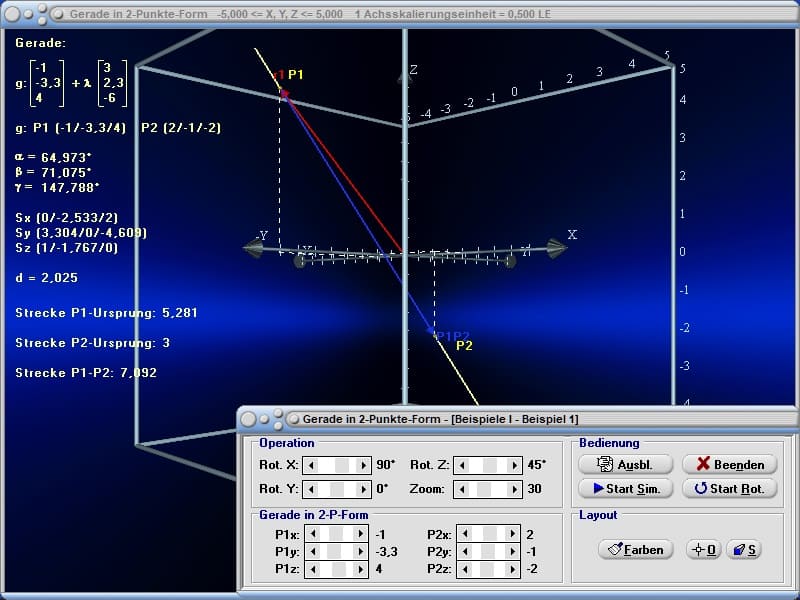Click the Rot. Y slider thumb
Viewport: 800px width, 600px height.
tap(337, 489)
